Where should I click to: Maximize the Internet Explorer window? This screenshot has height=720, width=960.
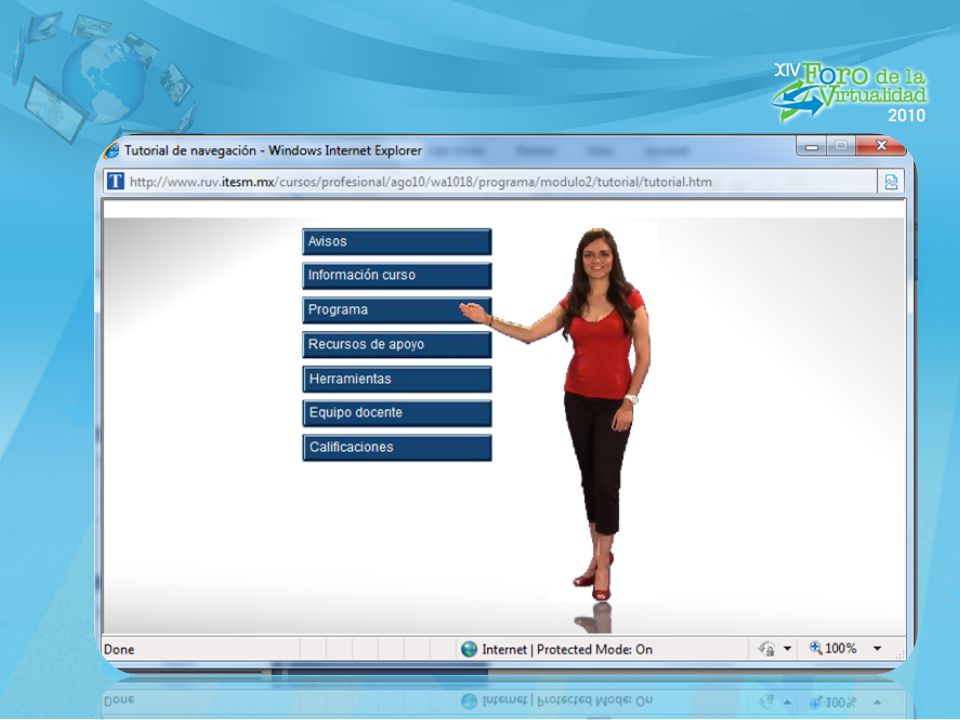841,146
